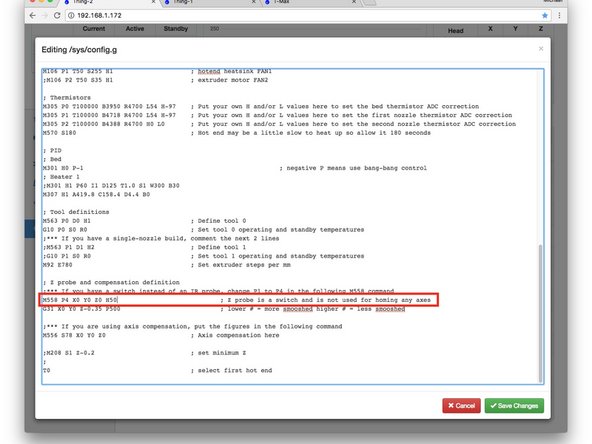This screenshot has width=592, height=444.
Task: Click the 'Editing /sys/config.g' dialog title
Action: click(79, 50)
